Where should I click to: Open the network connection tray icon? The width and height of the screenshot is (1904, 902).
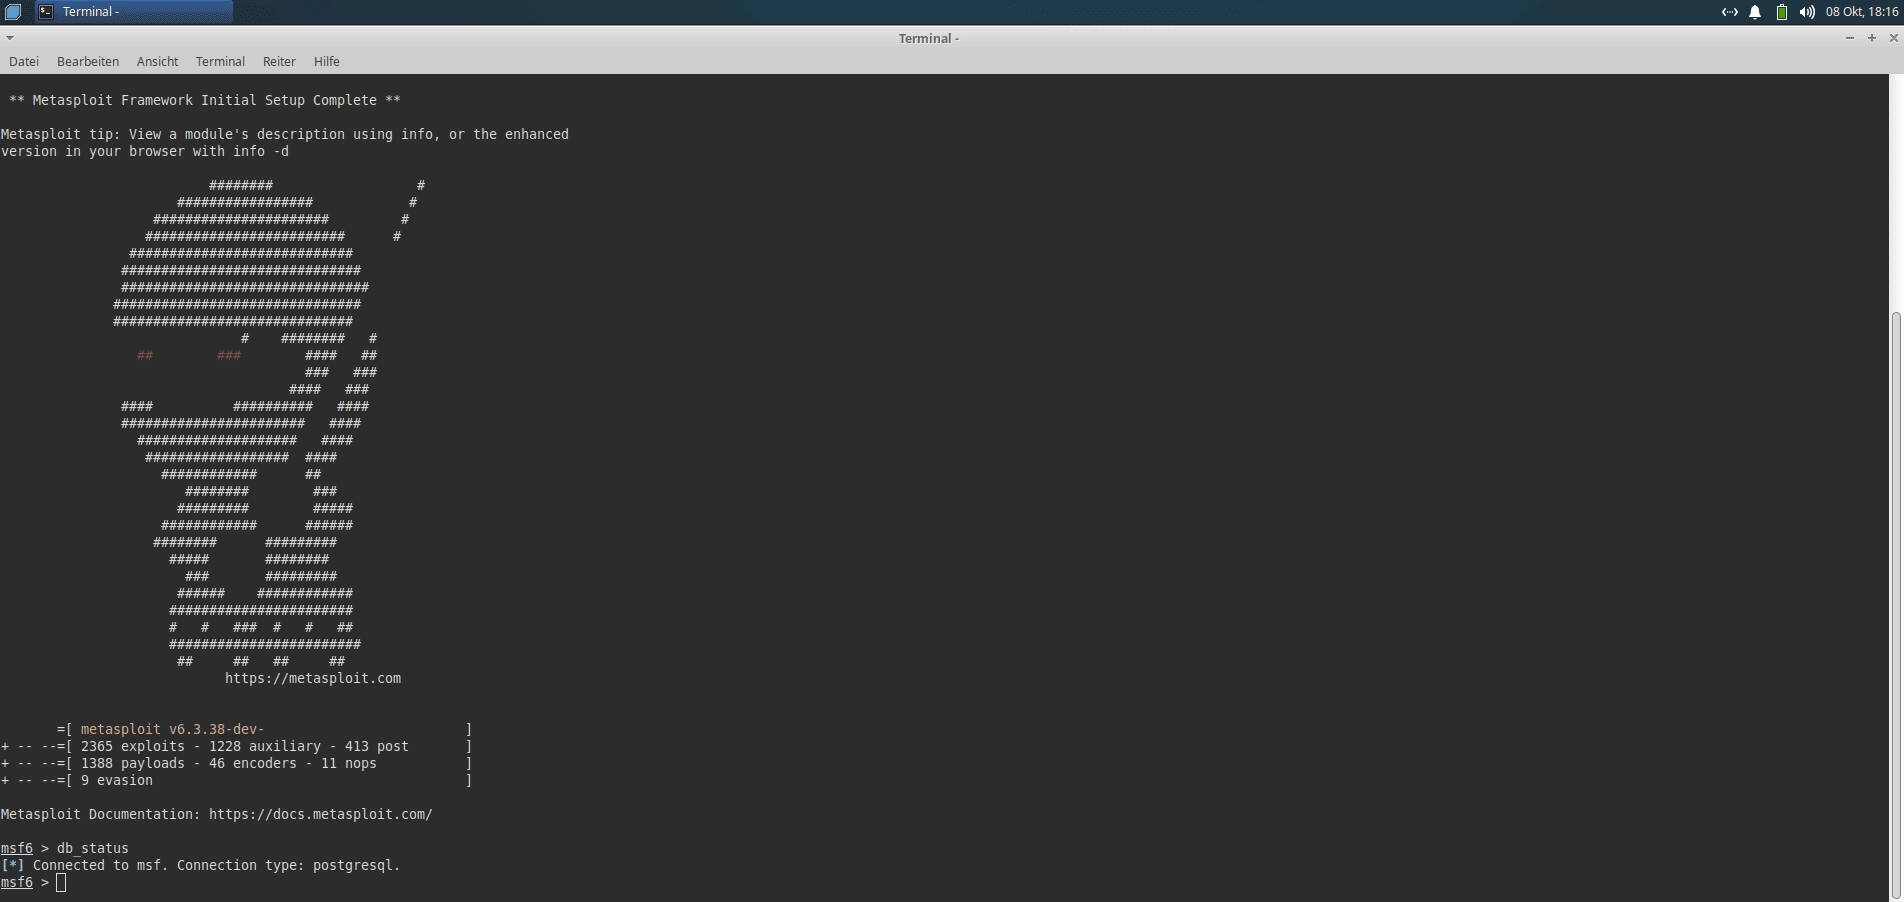click(1729, 12)
